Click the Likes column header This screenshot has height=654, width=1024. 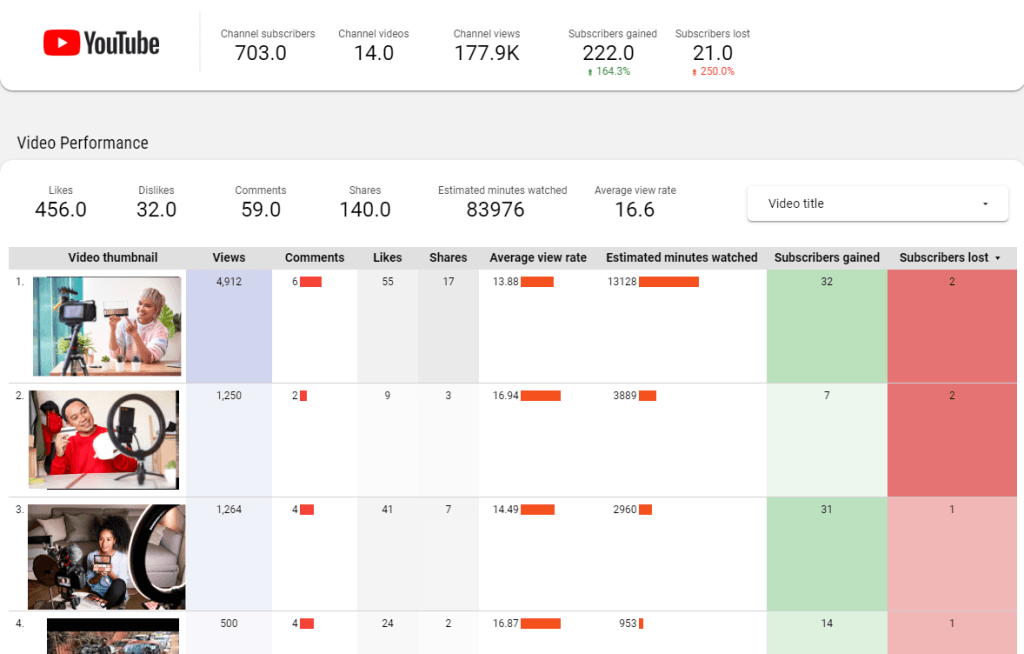(387, 258)
